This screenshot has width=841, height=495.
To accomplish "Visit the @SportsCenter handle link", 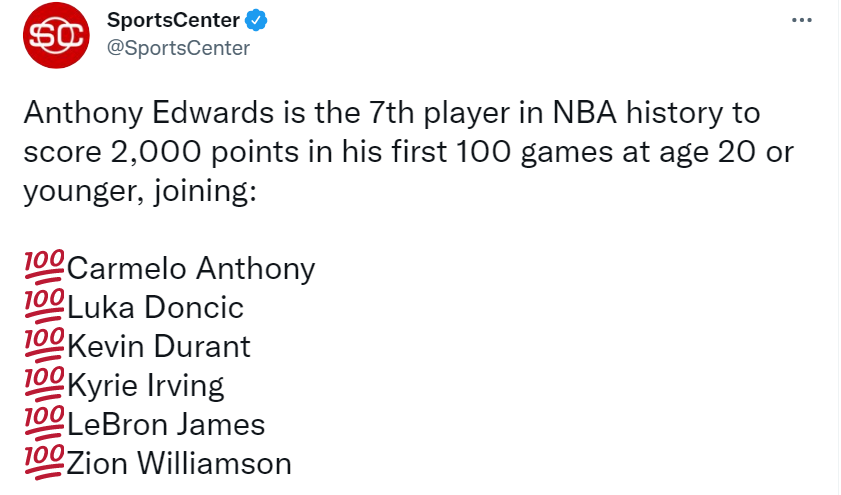I will pyautogui.click(x=179, y=48).
